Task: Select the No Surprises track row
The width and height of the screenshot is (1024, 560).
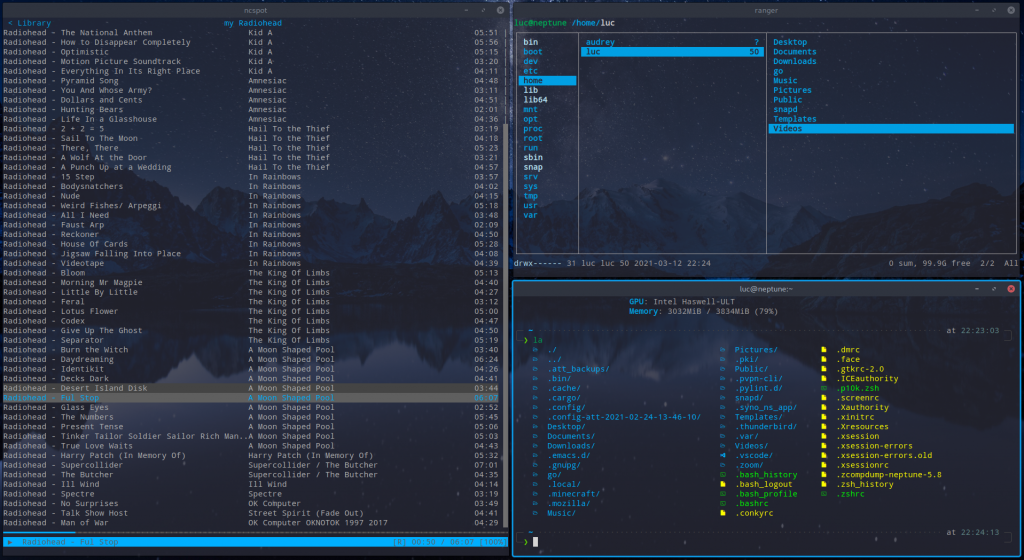Action: point(251,504)
